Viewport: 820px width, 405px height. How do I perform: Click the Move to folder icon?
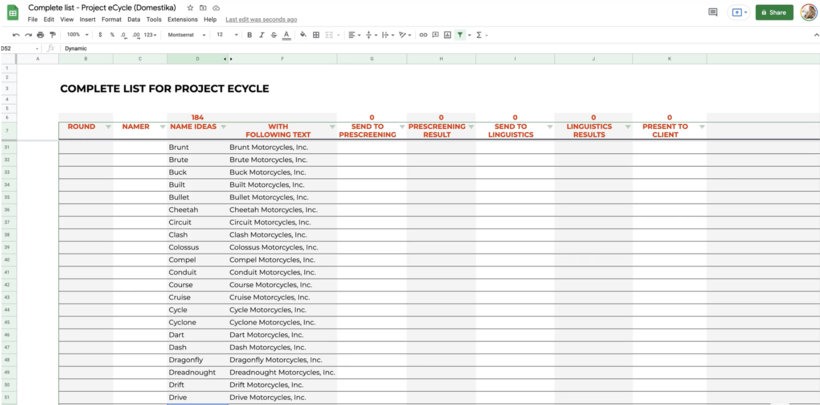point(203,8)
